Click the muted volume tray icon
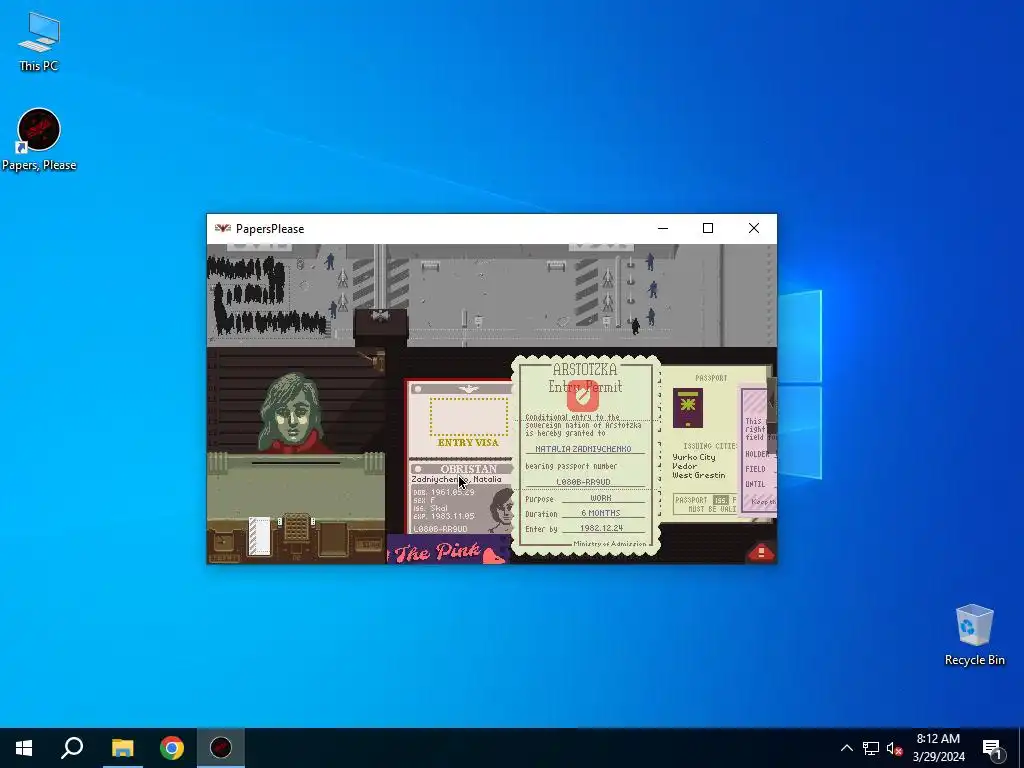Viewport: 1024px width, 768px height. click(x=894, y=748)
